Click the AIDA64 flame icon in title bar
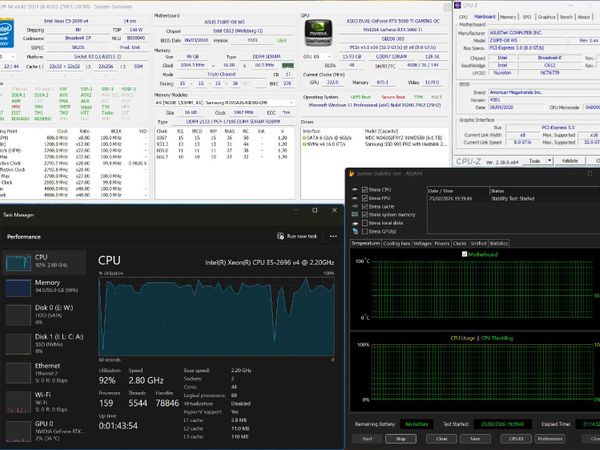This screenshot has width=600, height=450. pos(351,174)
